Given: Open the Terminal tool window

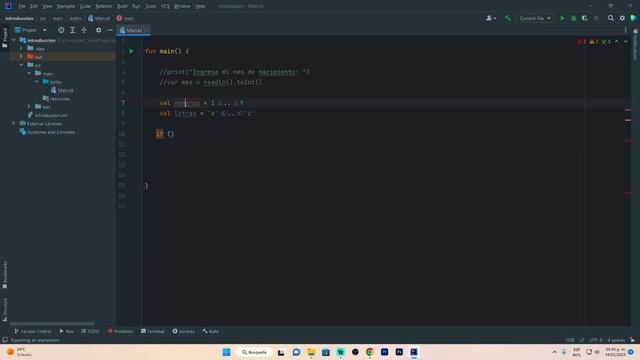Looking at the screenshot, I should [x=152, y=331].
